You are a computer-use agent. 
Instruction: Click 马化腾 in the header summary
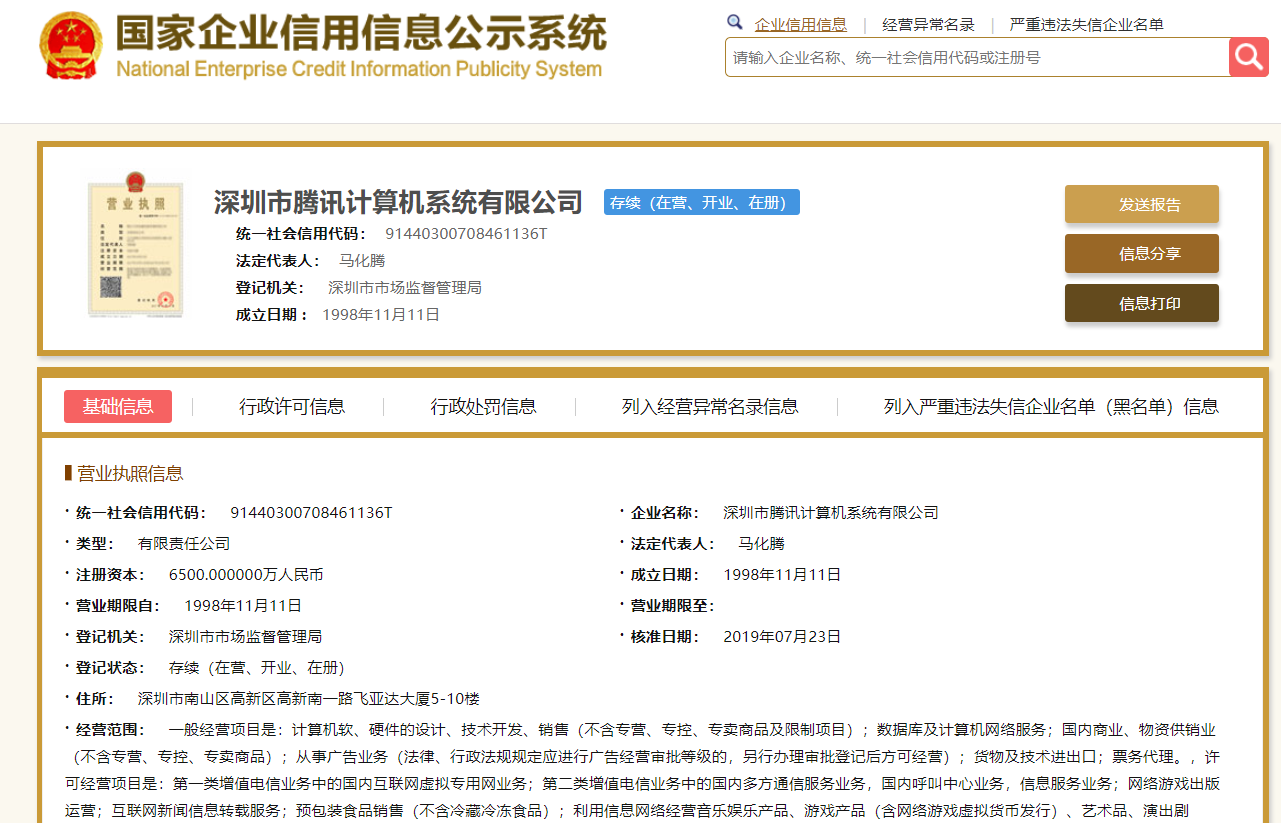click(362, 261)
